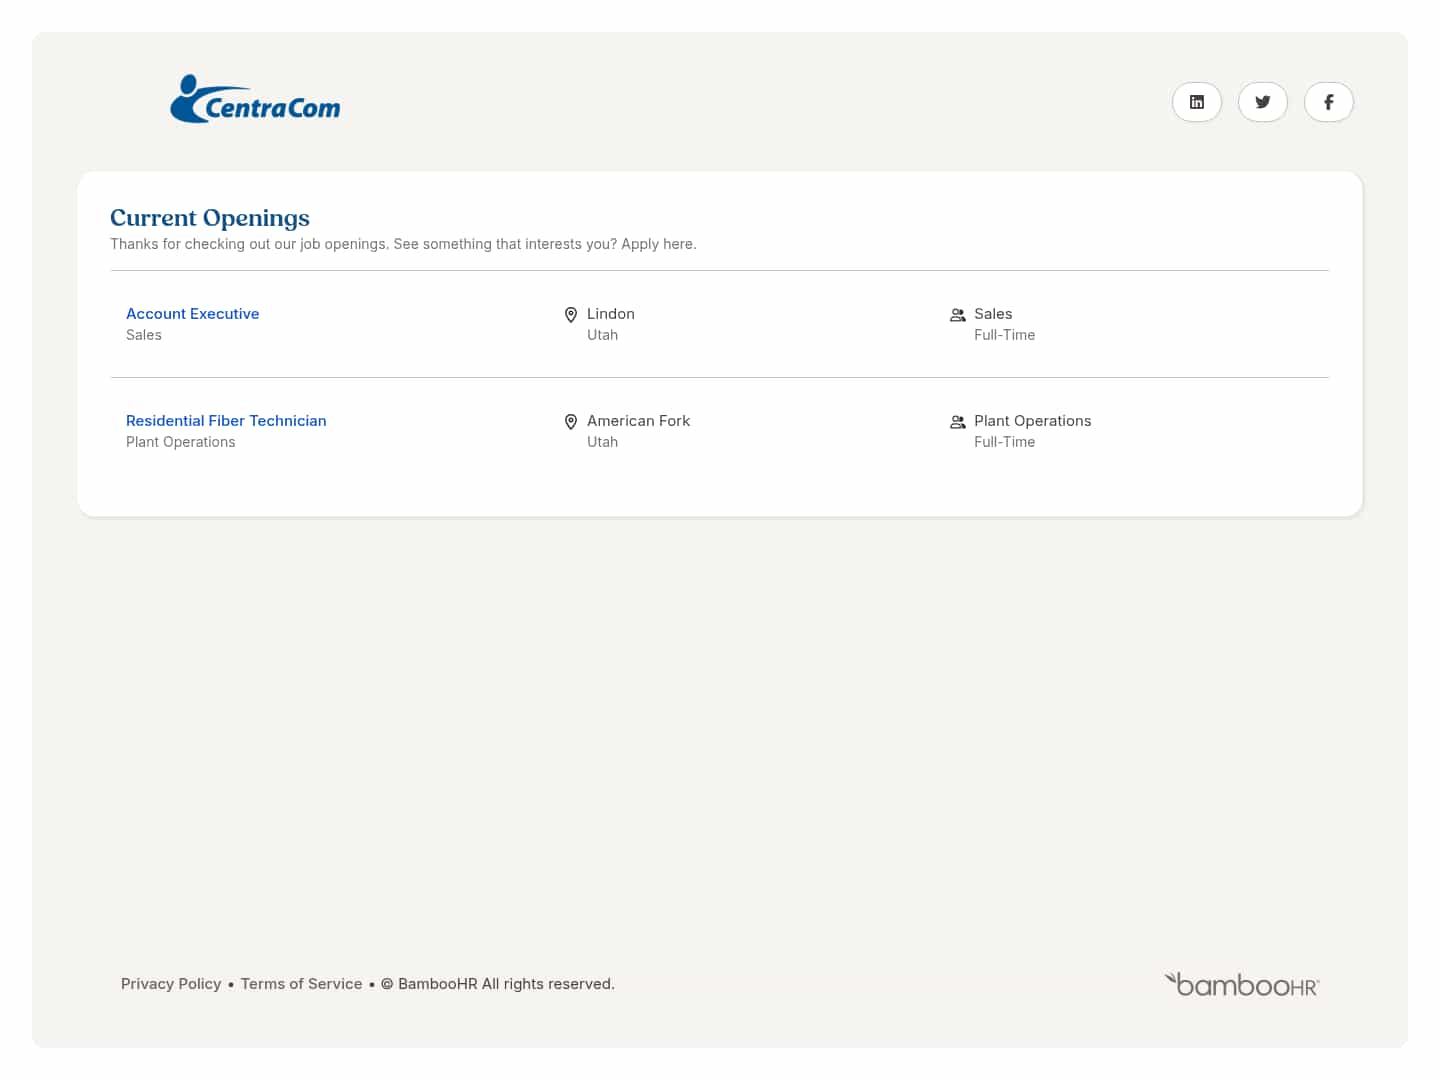1440x1080 pixels.
Task: Click the location pin icon beside American Fork
Action: point(571,422)
